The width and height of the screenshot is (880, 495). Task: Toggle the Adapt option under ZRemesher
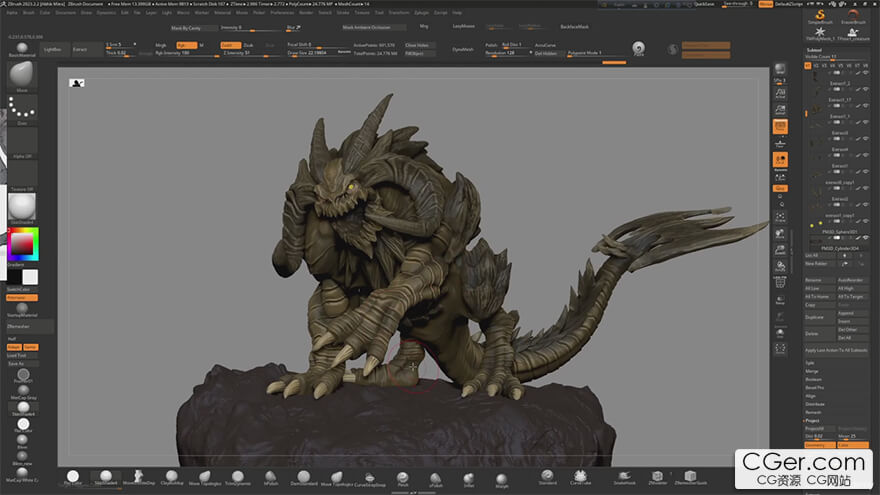click(14, 347)
